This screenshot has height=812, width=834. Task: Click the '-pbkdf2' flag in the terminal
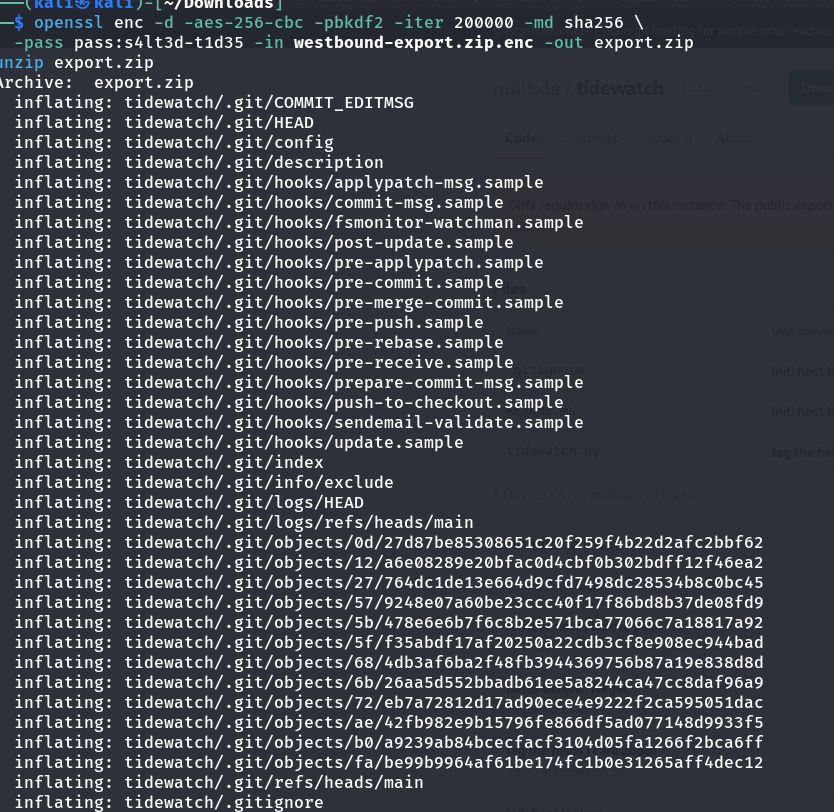[348, 23]
